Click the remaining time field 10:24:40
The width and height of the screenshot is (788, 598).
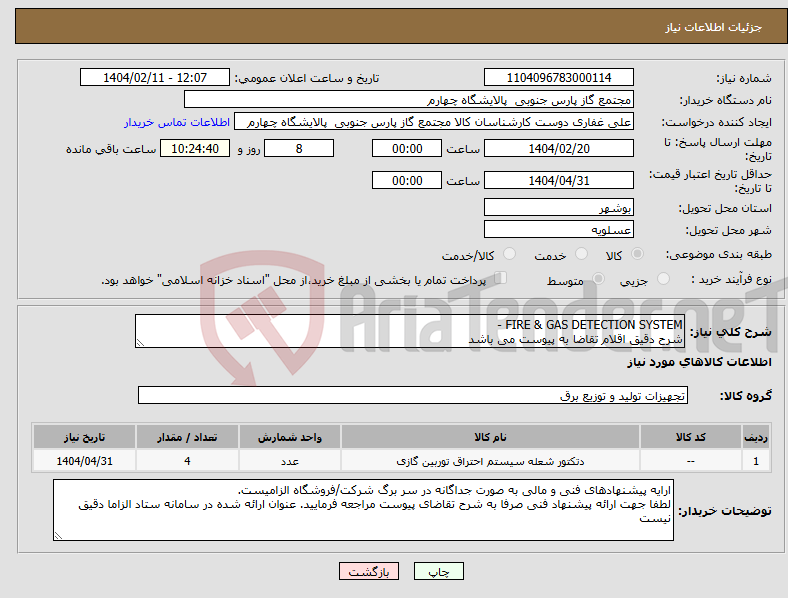tap(195, 148)
